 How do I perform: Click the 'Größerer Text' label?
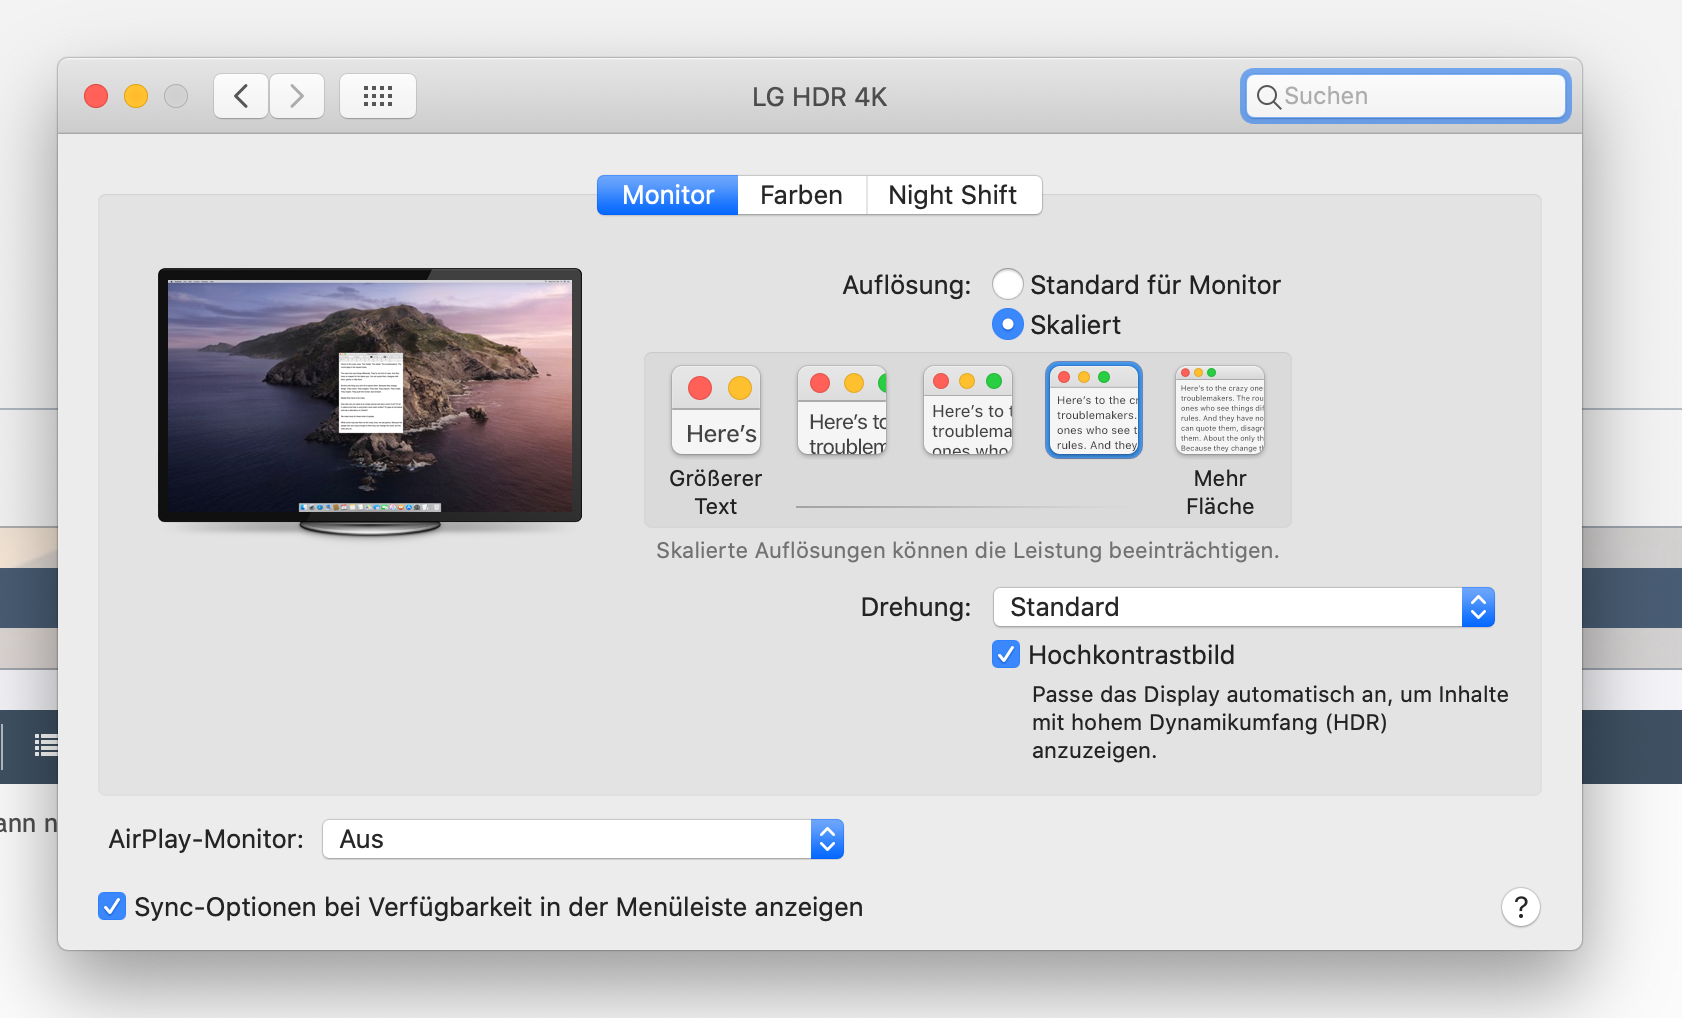click(x=716, y=492)
